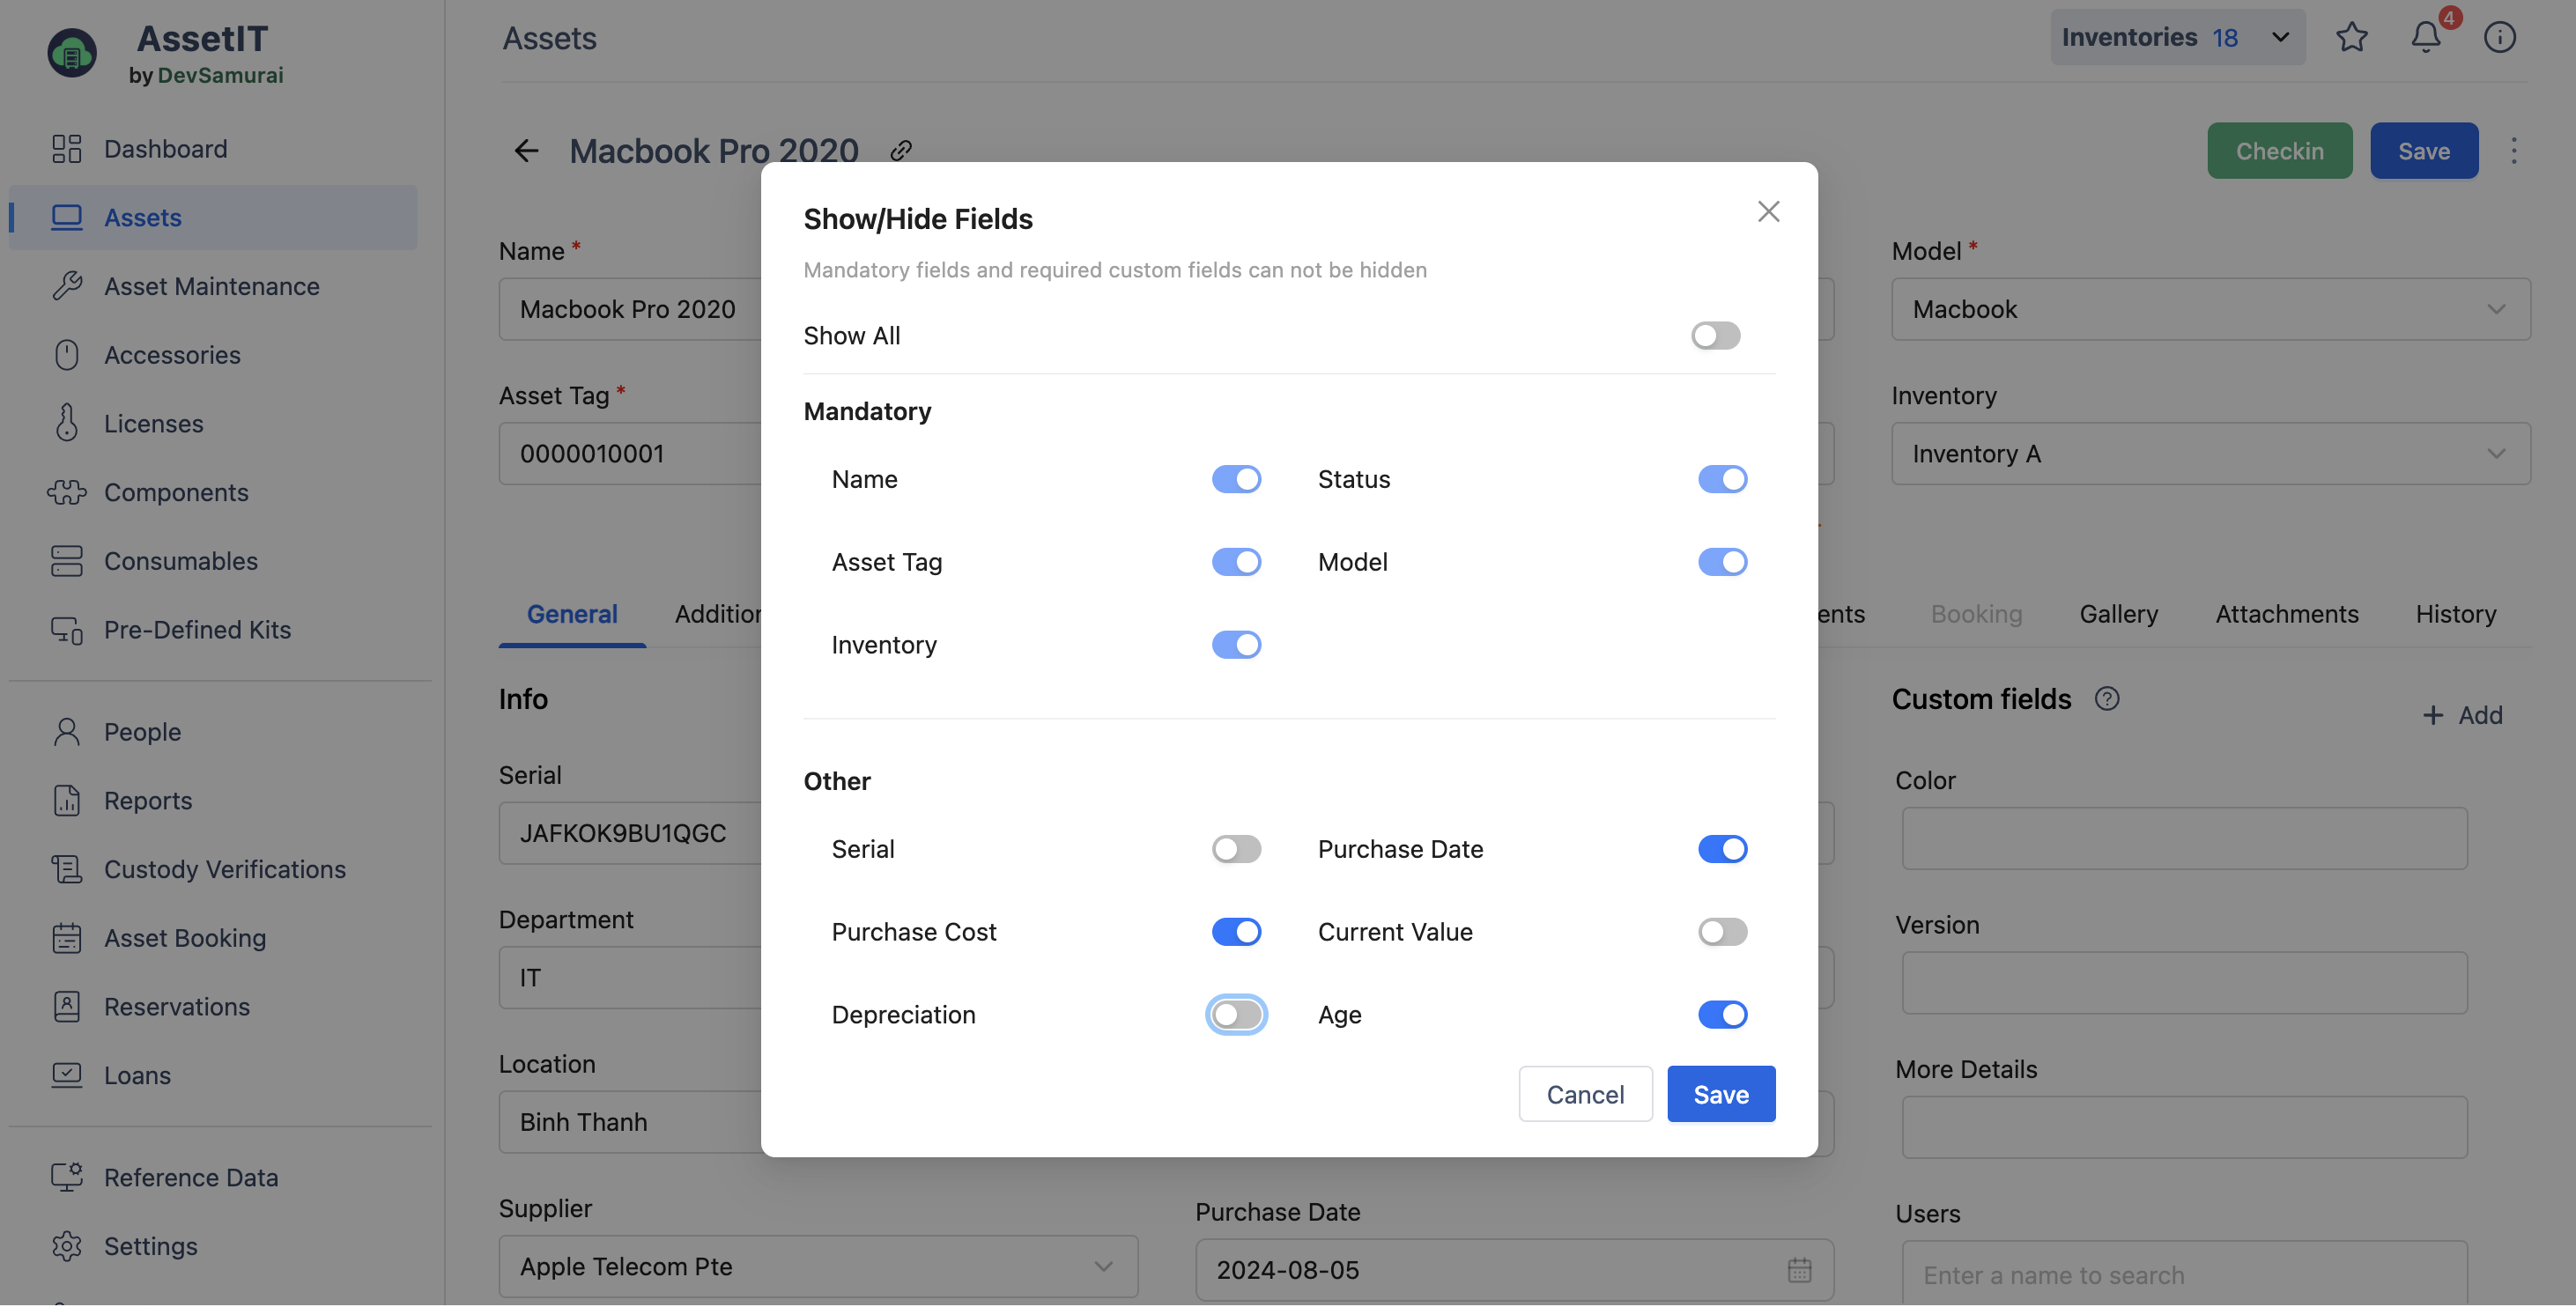Open the Inventory A dropdown
The width and height of the screenshot is (2576, 1307).
(x=2209, y=454)
